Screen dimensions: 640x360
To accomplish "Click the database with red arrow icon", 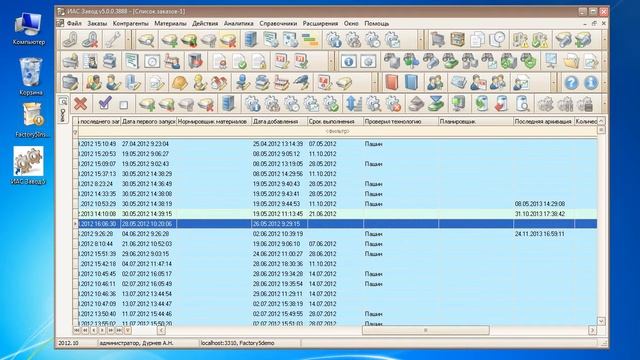I will (501, 104).
